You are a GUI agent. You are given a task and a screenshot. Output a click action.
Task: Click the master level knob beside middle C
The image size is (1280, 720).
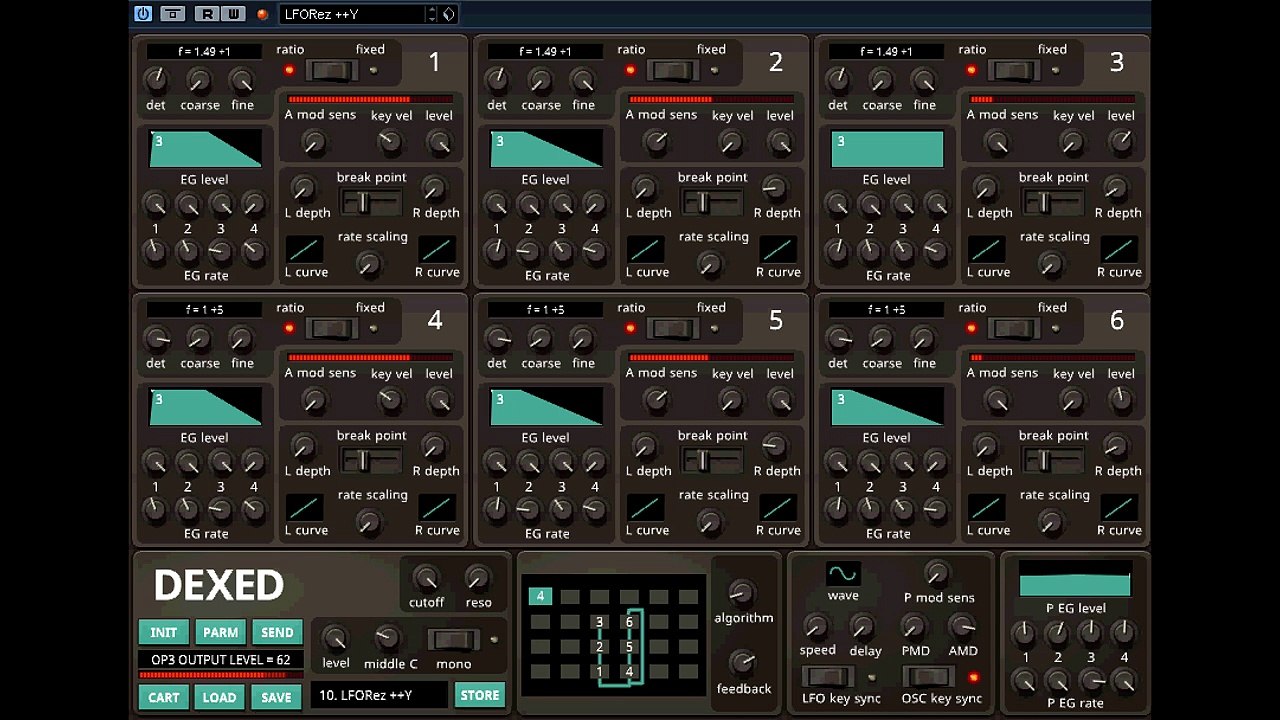(335, 639)
